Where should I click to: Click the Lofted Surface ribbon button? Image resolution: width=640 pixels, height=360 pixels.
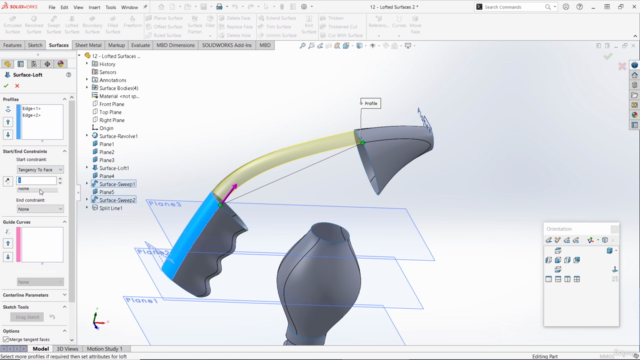click(x=72, y=25)
